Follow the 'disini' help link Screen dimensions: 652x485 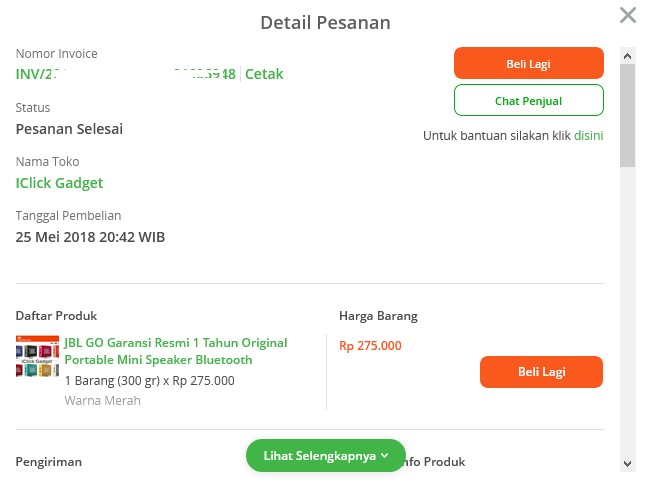(x=588, y=136)
